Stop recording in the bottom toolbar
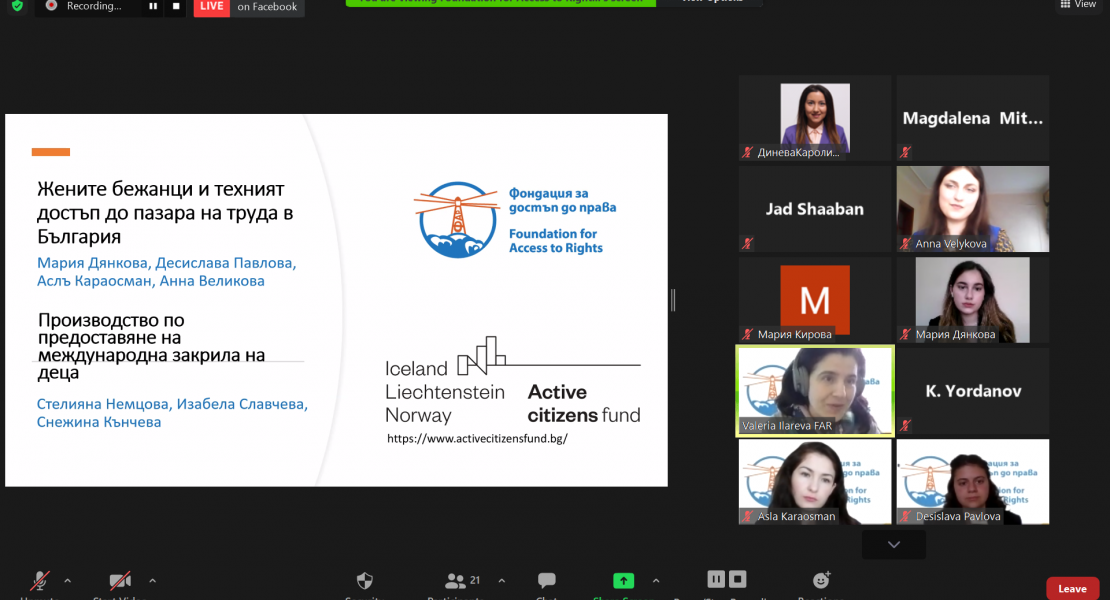 point(738,579)
